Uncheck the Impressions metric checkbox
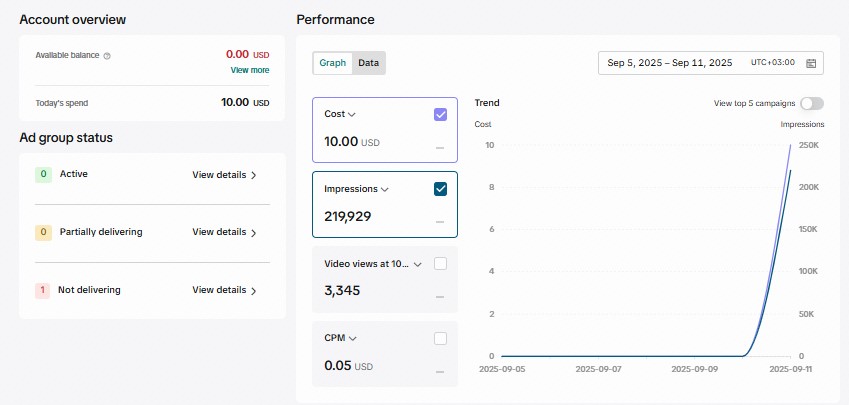Screen dimensions: 849x405 (440, 189)
